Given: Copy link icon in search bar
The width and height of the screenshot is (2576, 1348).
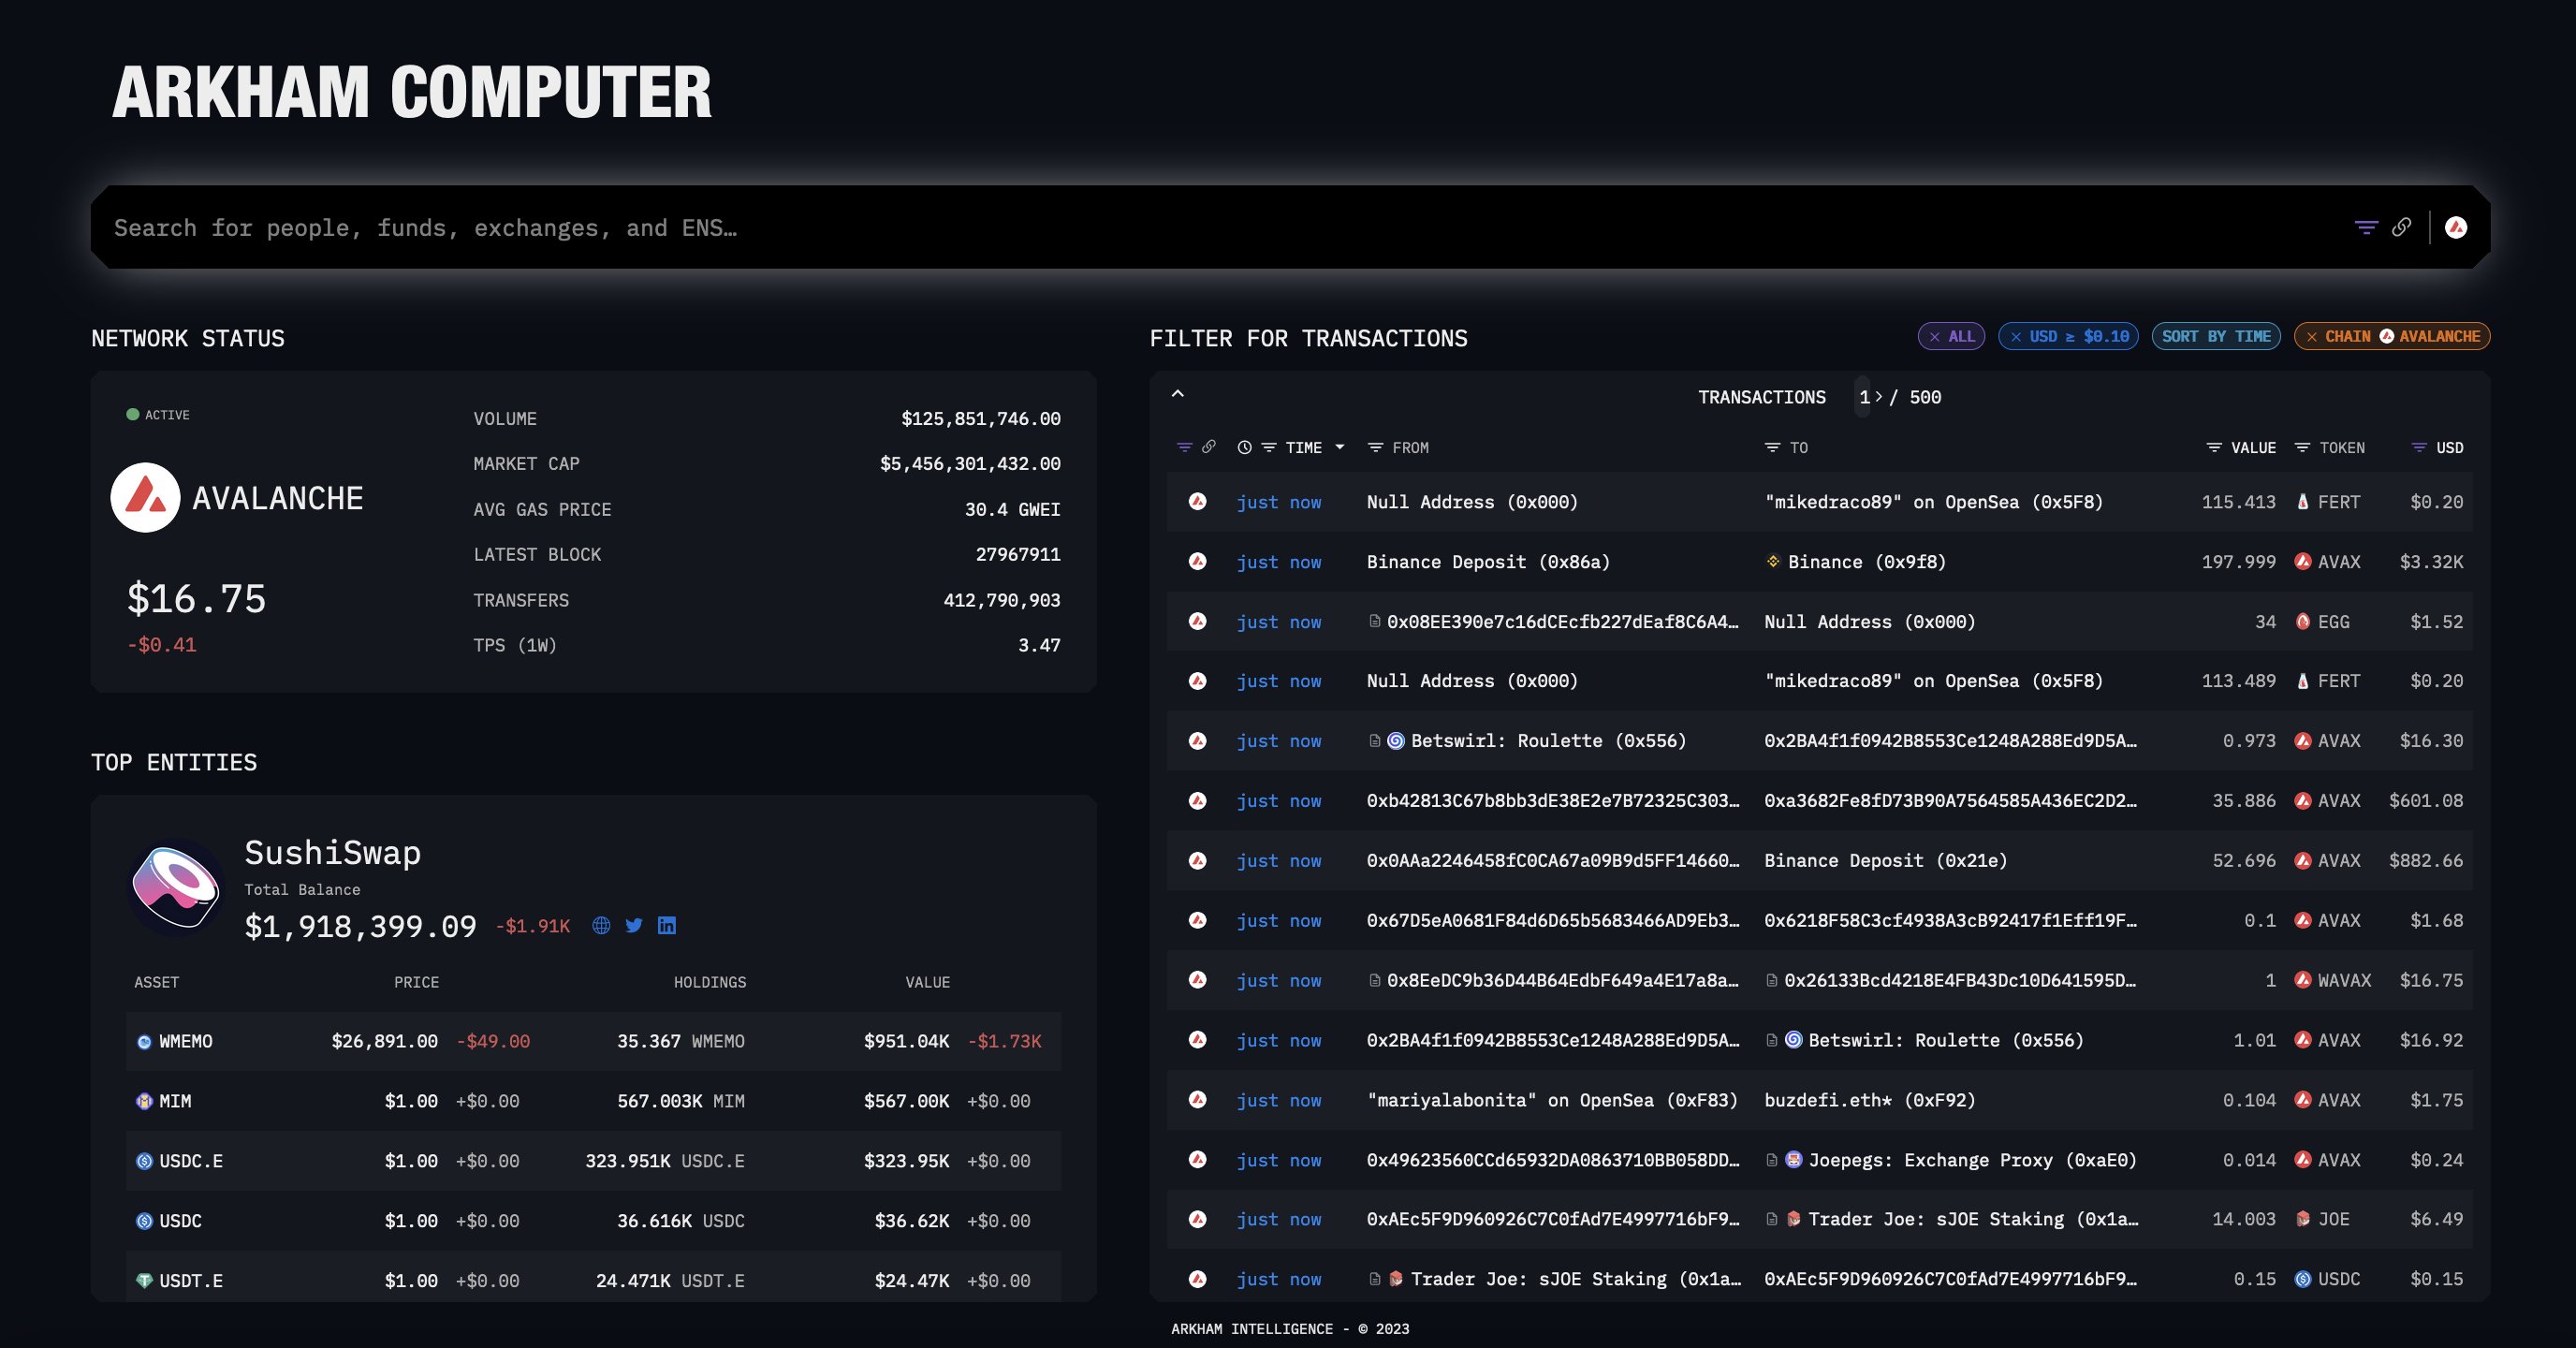Looking at the screenshot, I should 2401,228.
